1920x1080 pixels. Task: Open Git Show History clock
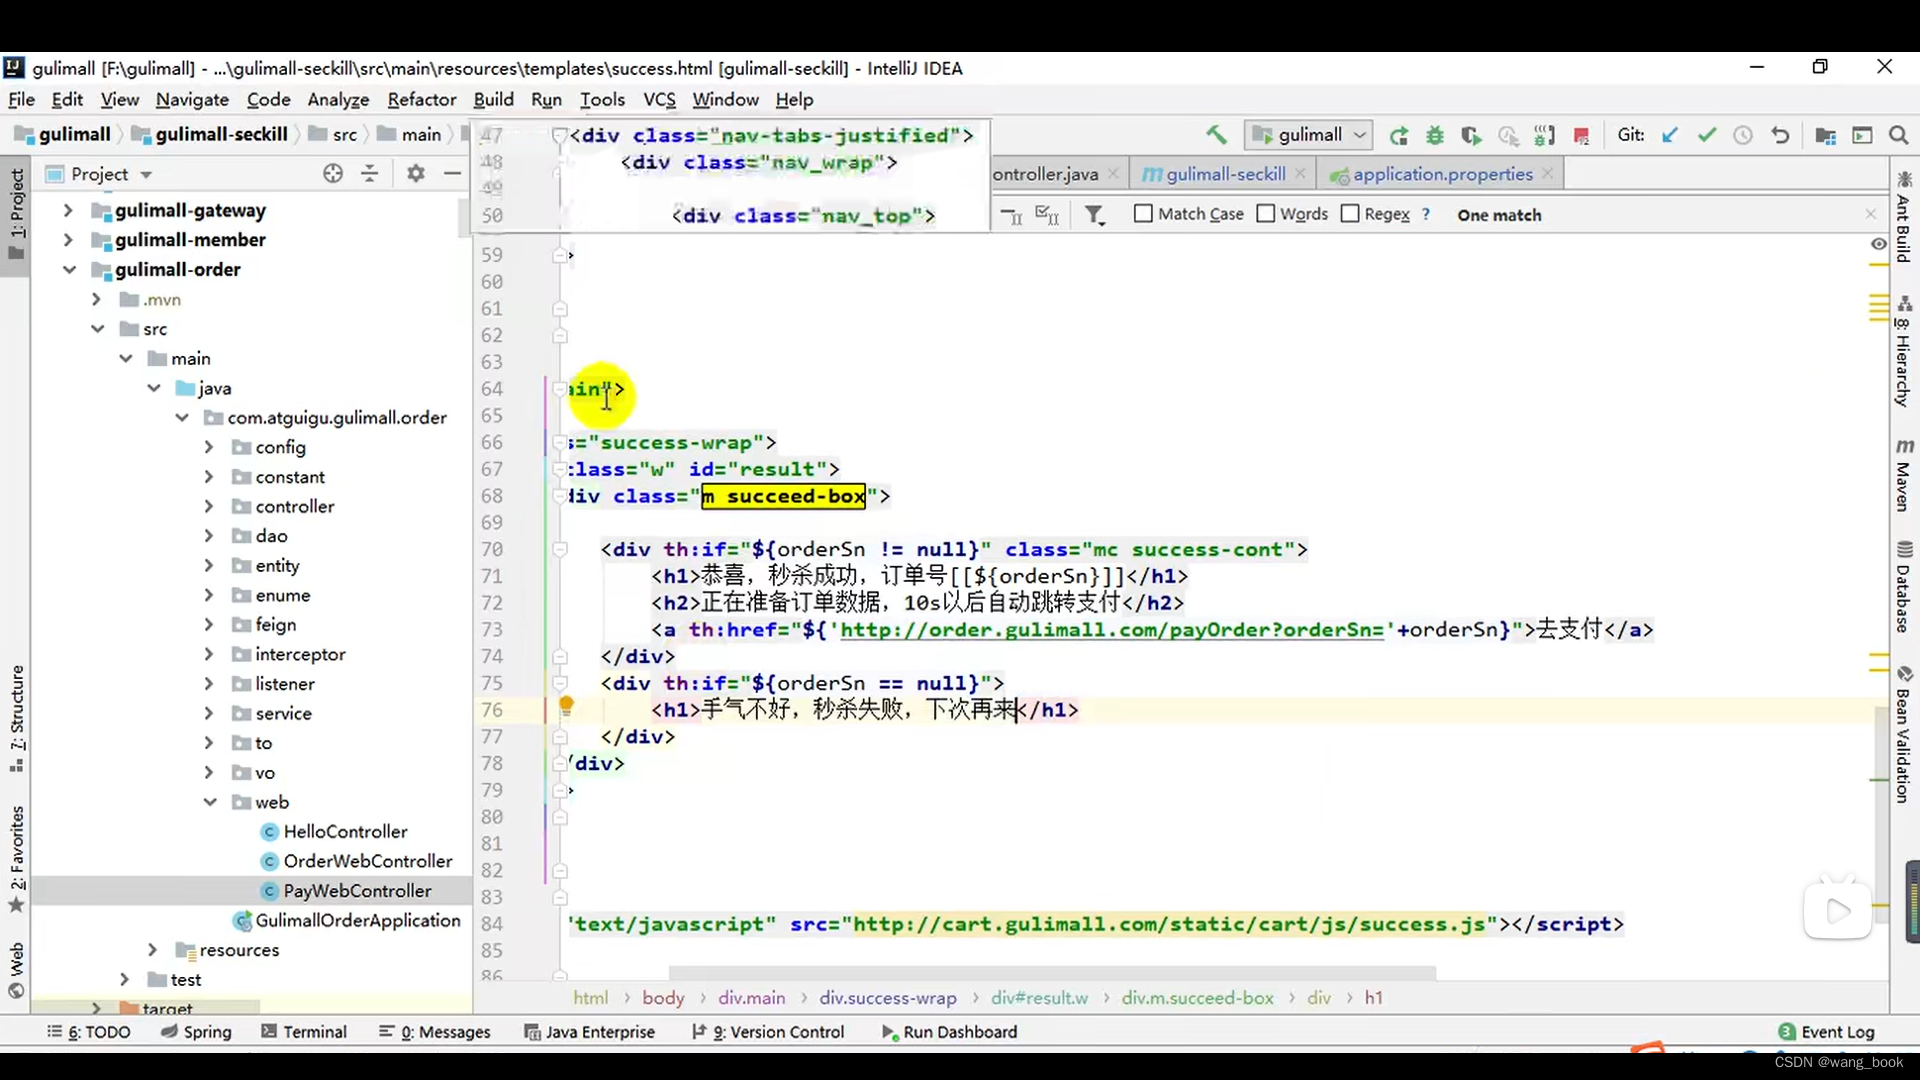click(1743, 135)
